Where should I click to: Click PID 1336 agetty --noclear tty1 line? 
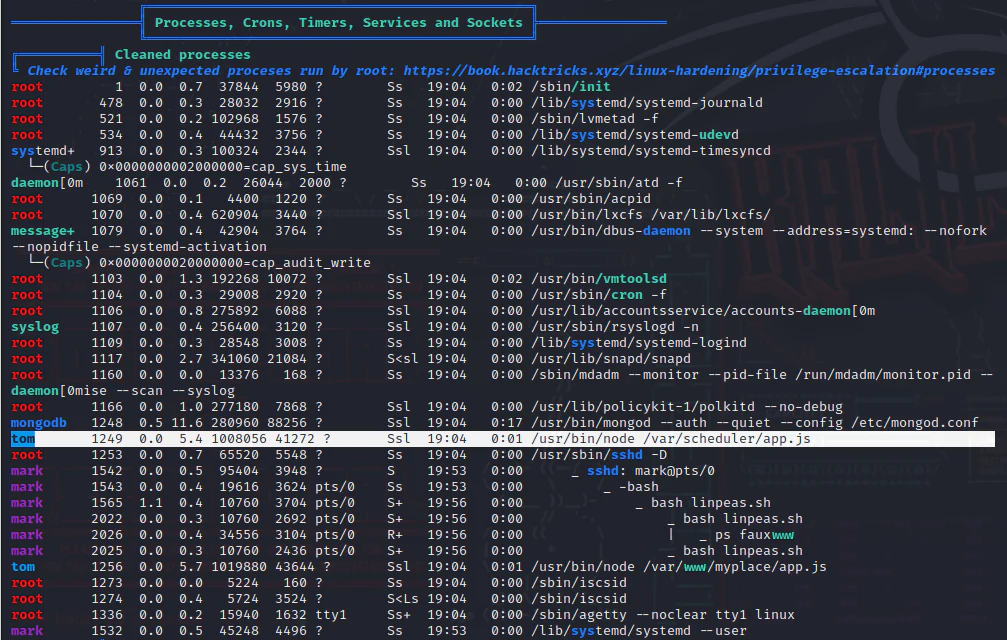(403, 615)
